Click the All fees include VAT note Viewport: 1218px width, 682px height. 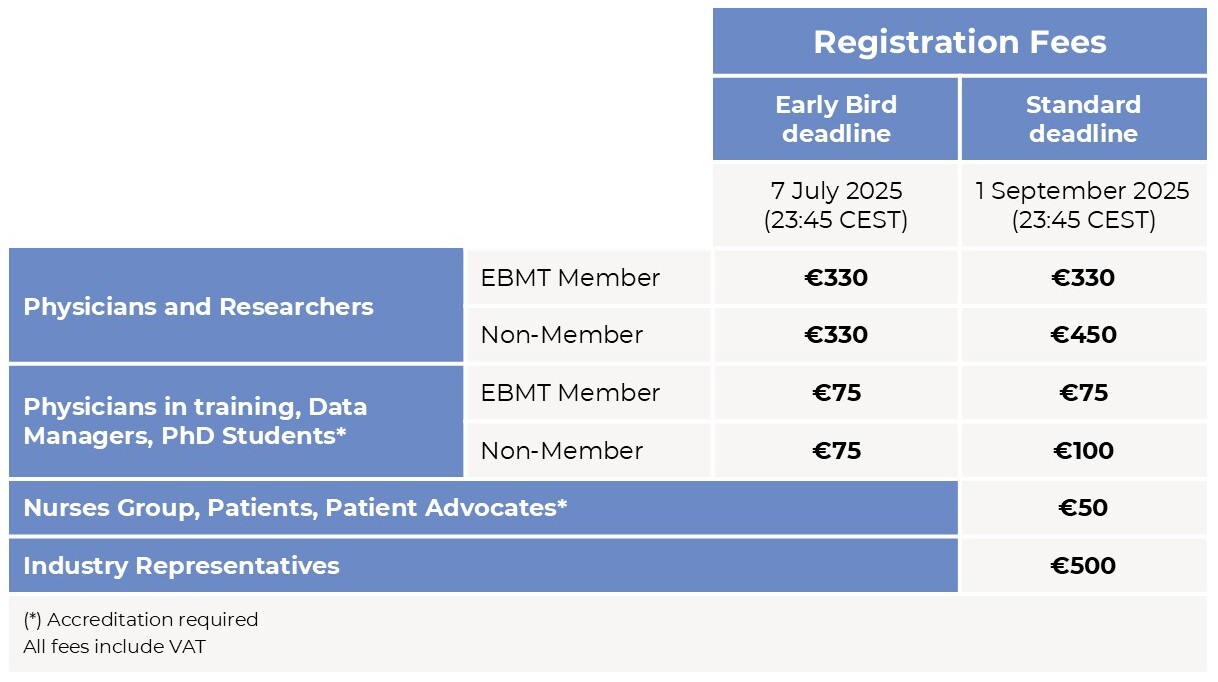tap(114, 646)
